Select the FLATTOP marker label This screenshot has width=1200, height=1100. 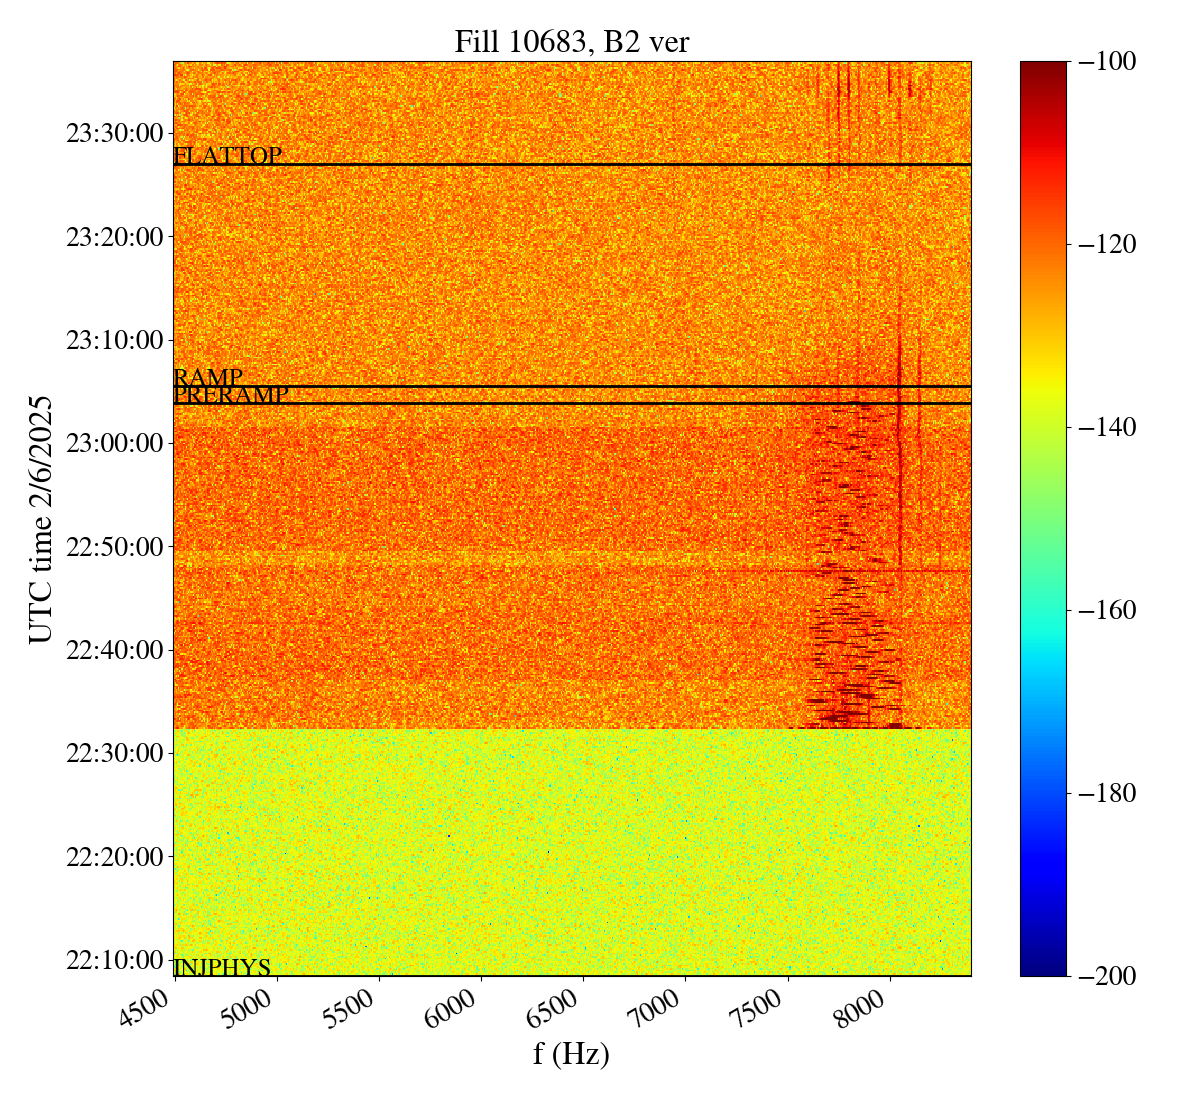[228, 156]
